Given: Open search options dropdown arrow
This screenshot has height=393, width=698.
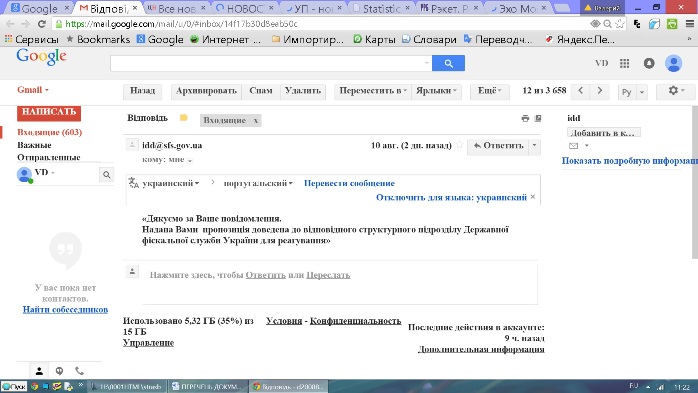Looking at the screenshot, I should coord(426,63).
